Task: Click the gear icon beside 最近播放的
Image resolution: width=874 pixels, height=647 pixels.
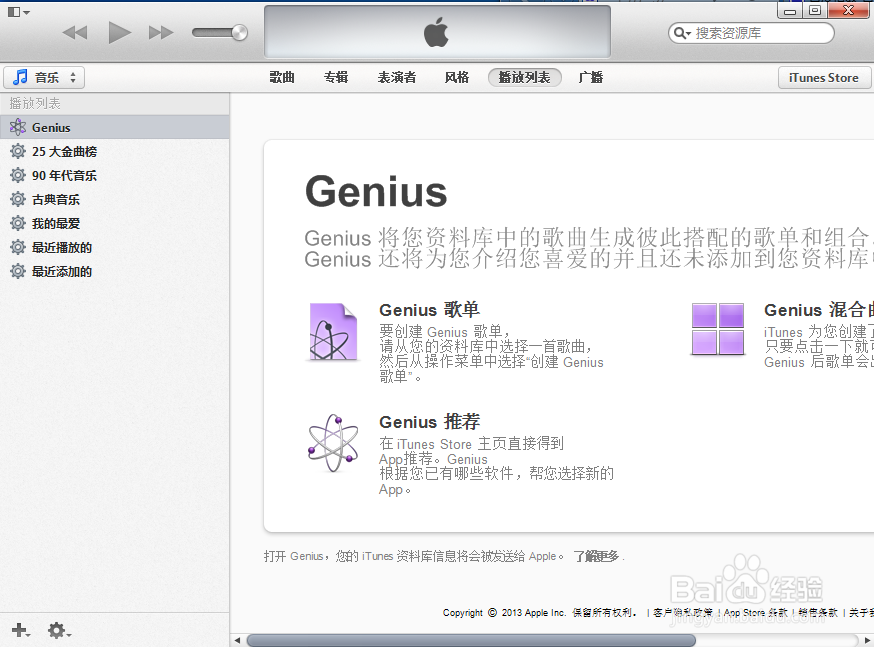Action: coord(18,247)
